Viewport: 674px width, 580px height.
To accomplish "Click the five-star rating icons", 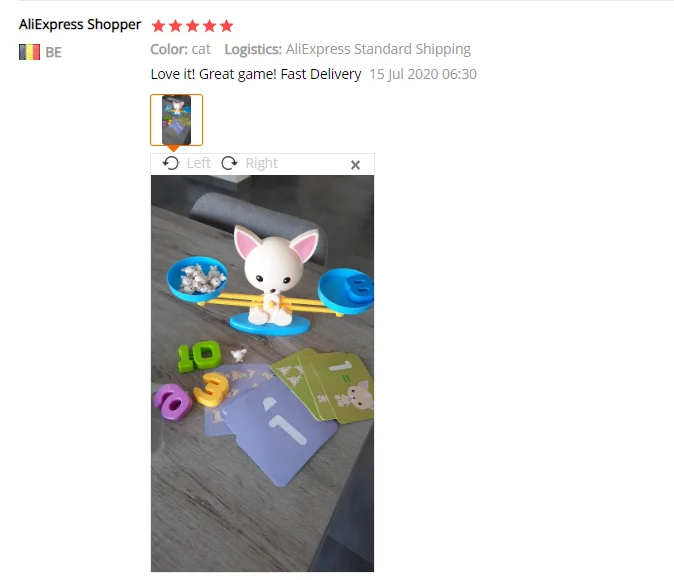I will pos(192,26).
